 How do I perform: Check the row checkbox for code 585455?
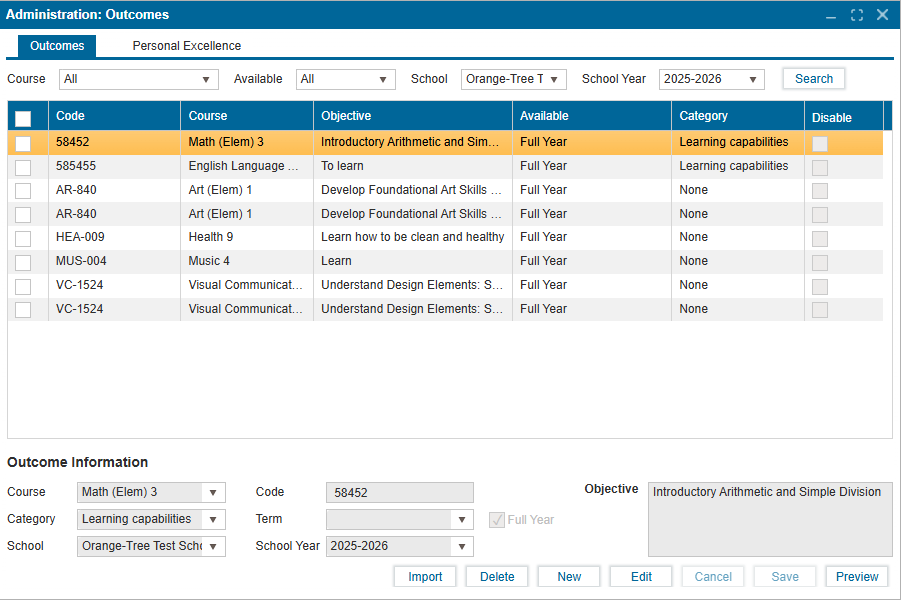23,167
